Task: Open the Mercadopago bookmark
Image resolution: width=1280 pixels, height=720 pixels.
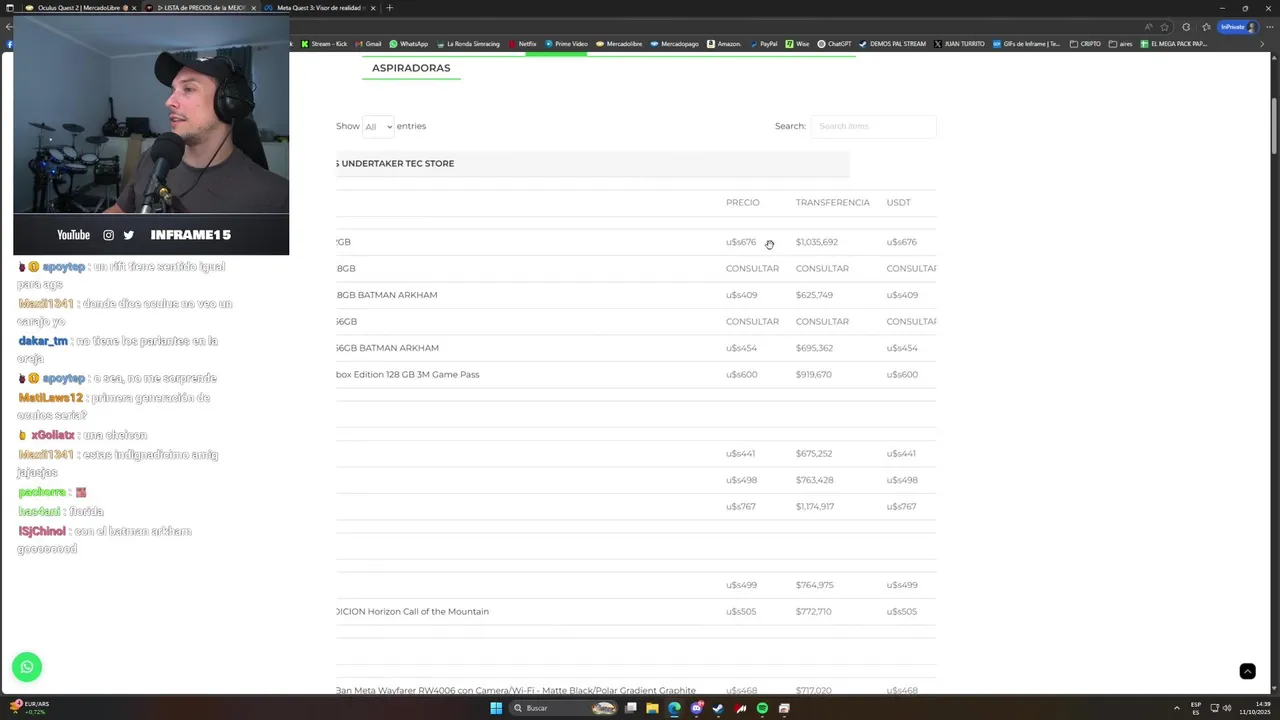Action: click(675, 44)
